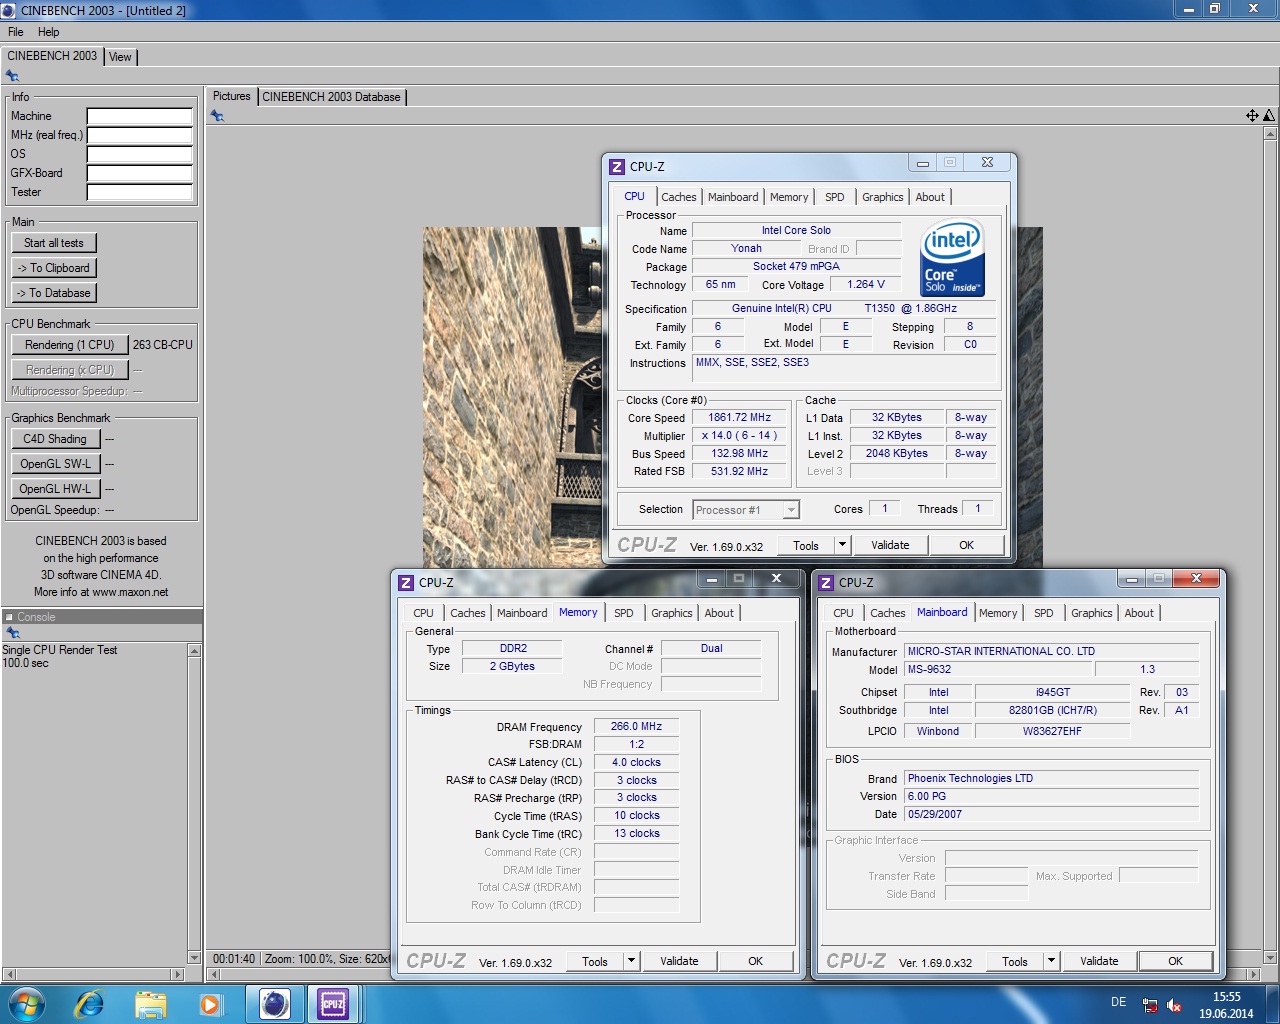Image resolution: width=1280 pixels, height=1024 pixels.
Task: Click the OS input field
Action: click(x=139, y=154)
